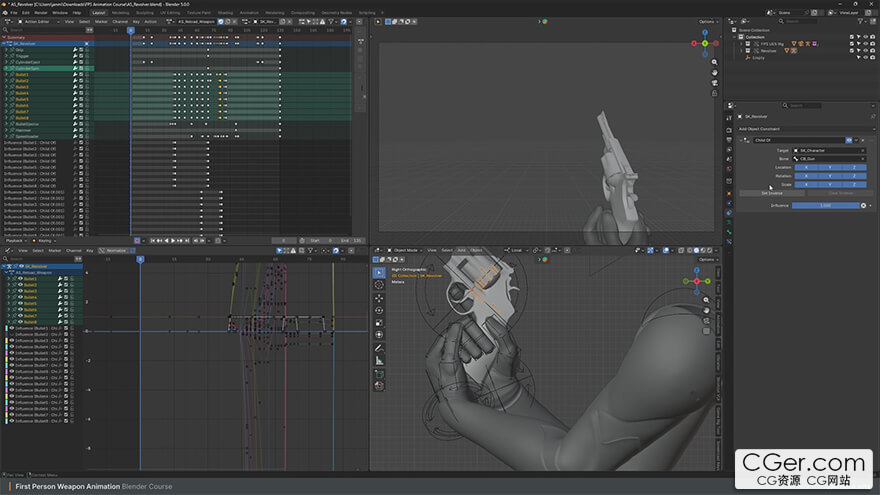Jump to first frame in playback controls
Image resolution: width=880 pixels, height=495 pixels.
coord(153,241)
